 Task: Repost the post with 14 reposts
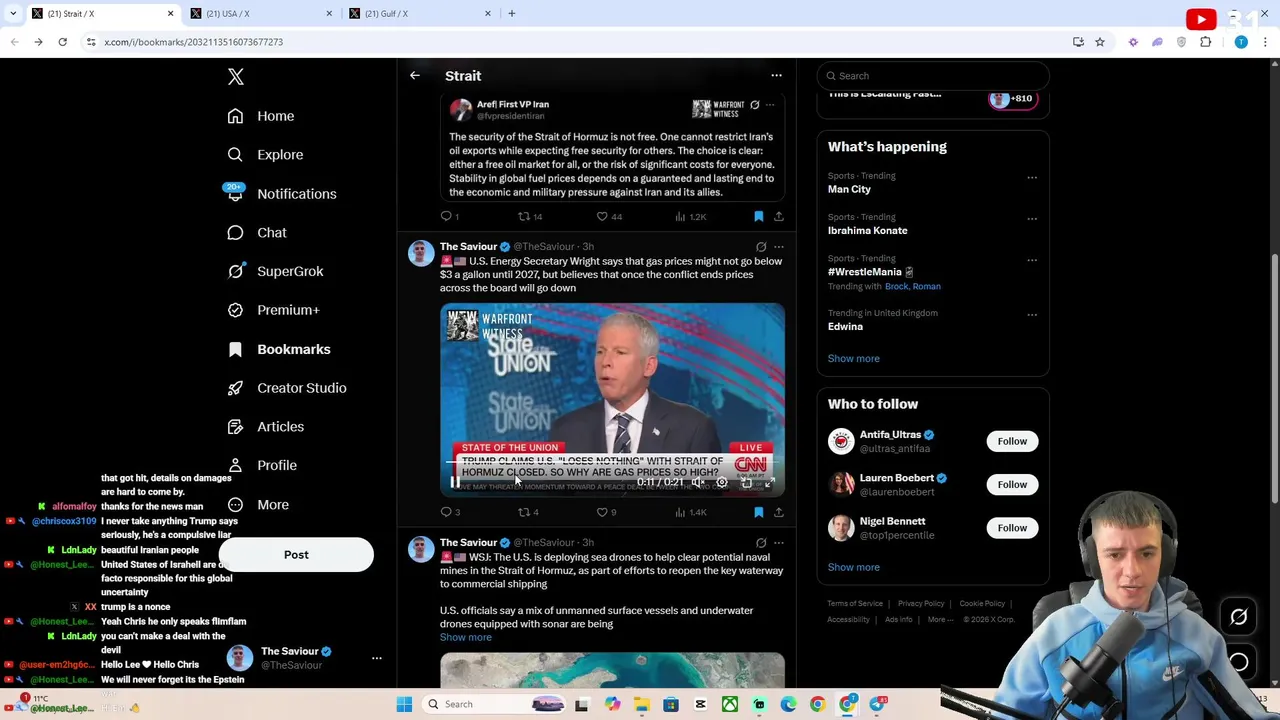coord(530,216)
